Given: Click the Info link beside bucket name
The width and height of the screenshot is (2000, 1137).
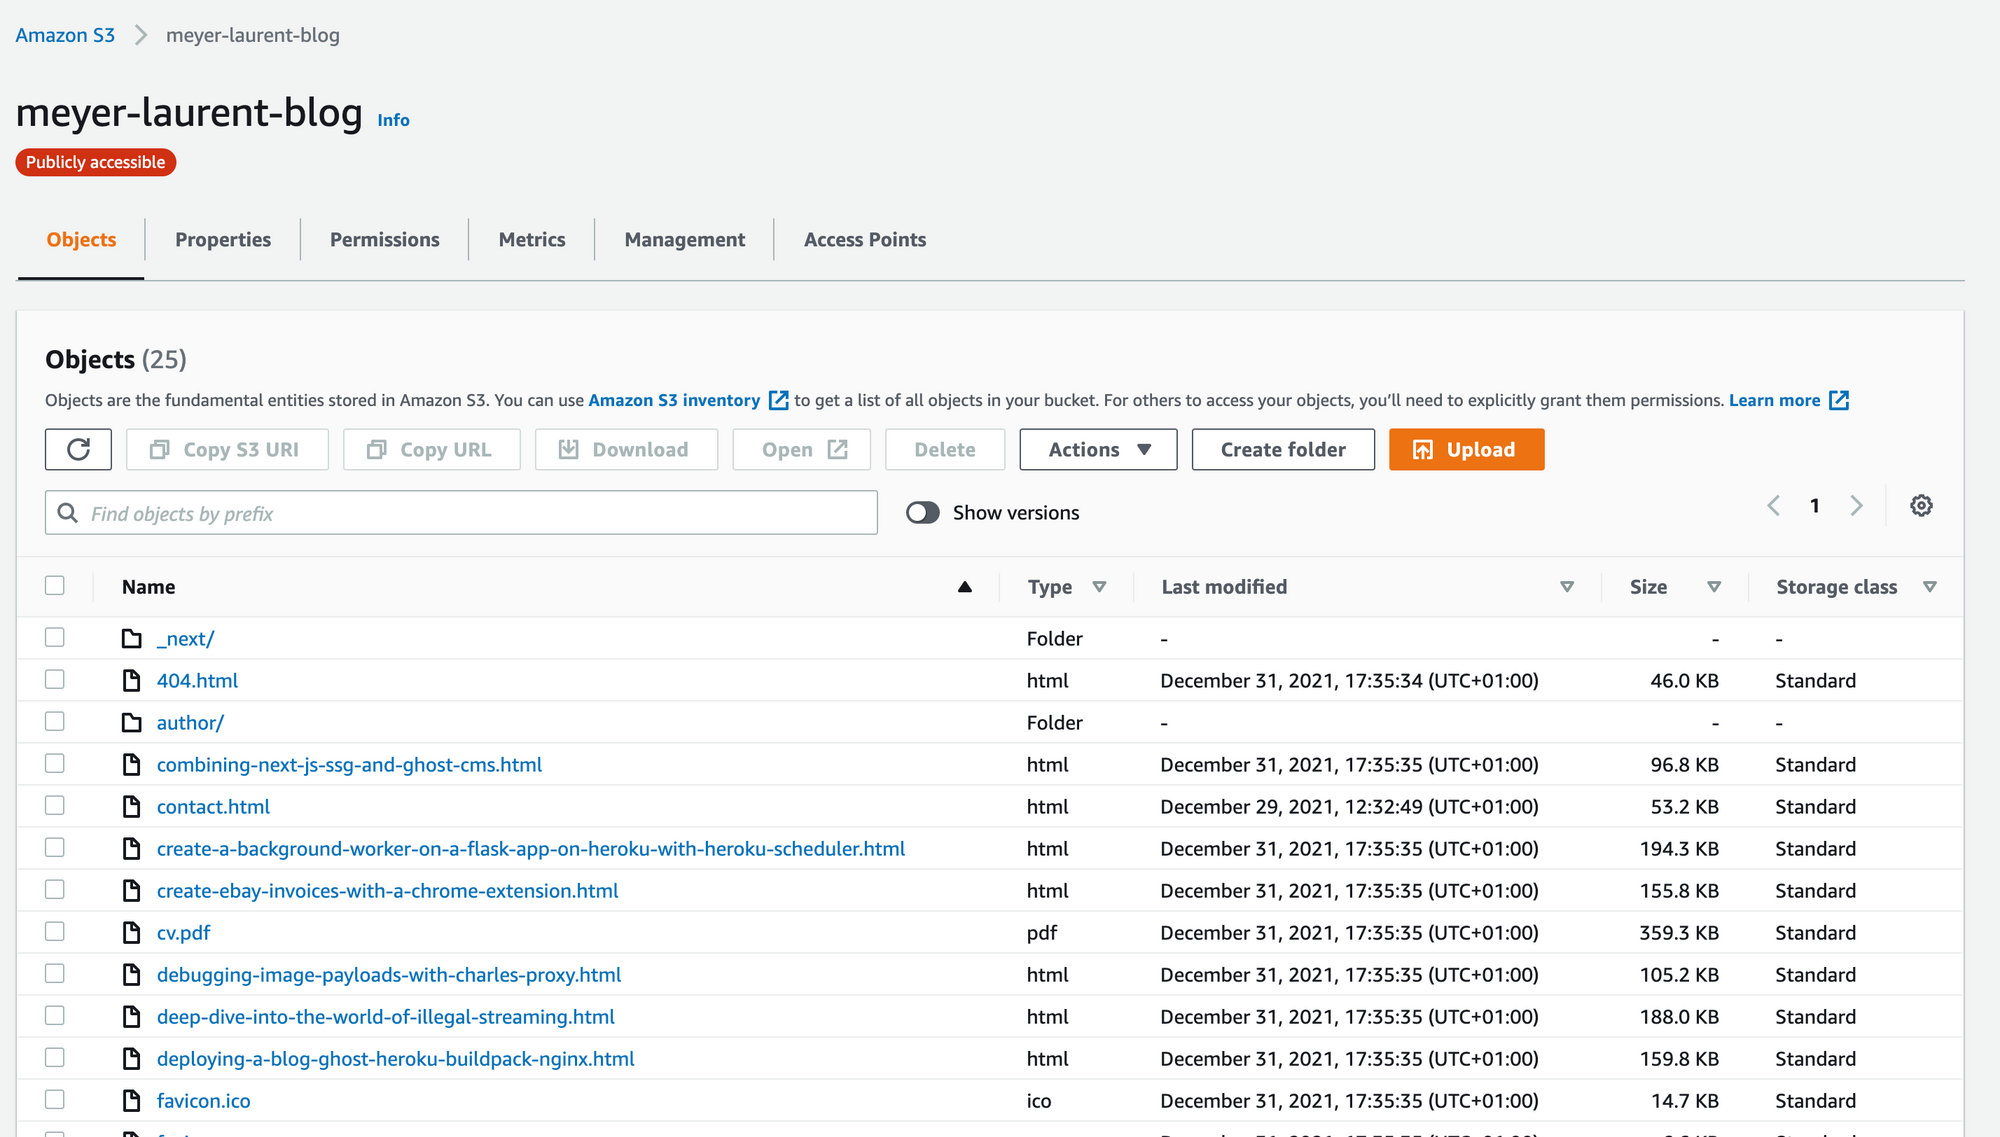Looking at the screenshot, I should (x=393, y=120).
